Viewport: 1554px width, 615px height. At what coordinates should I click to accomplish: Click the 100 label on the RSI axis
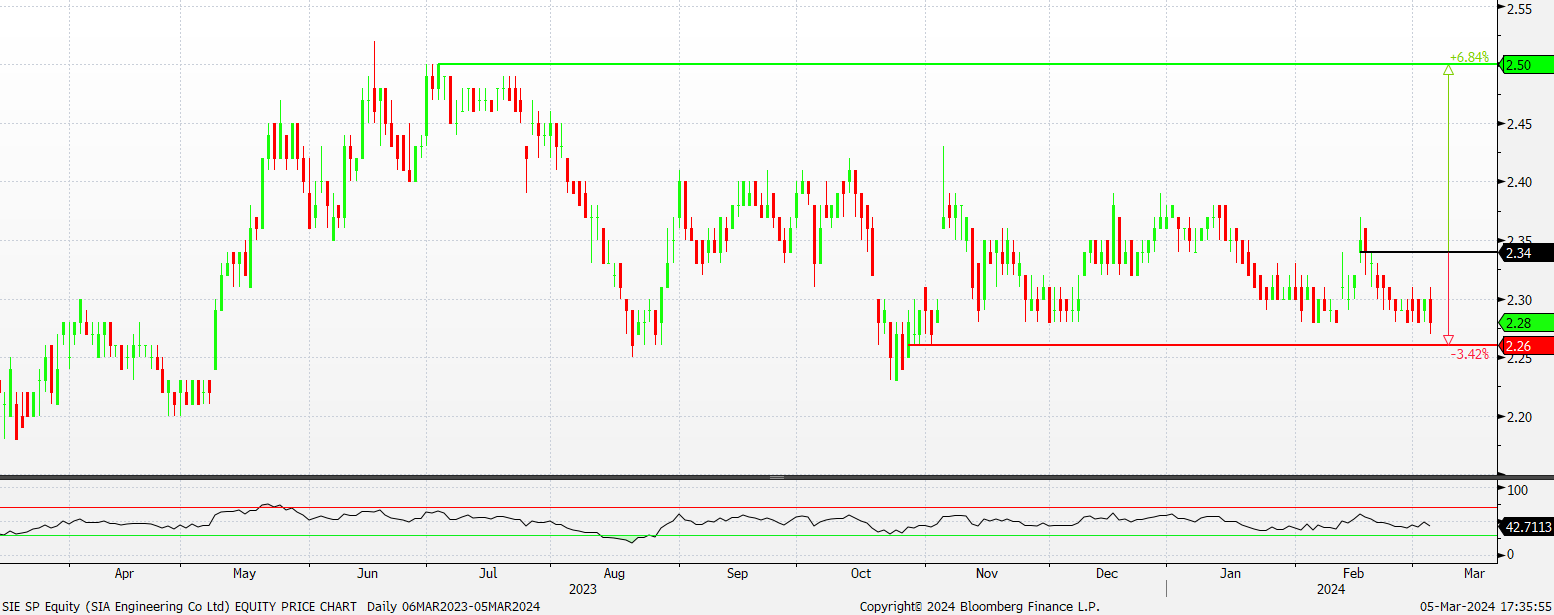pos(1518,490)
